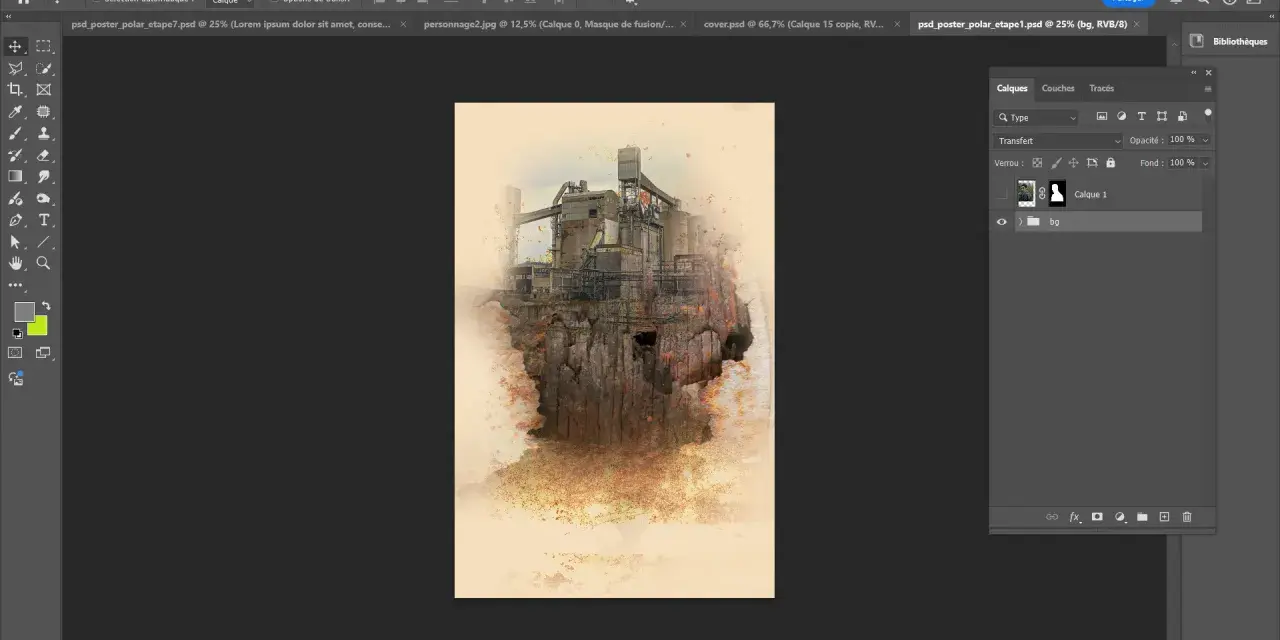Change screen mode icon in toolbar

(x=44, y=352)
